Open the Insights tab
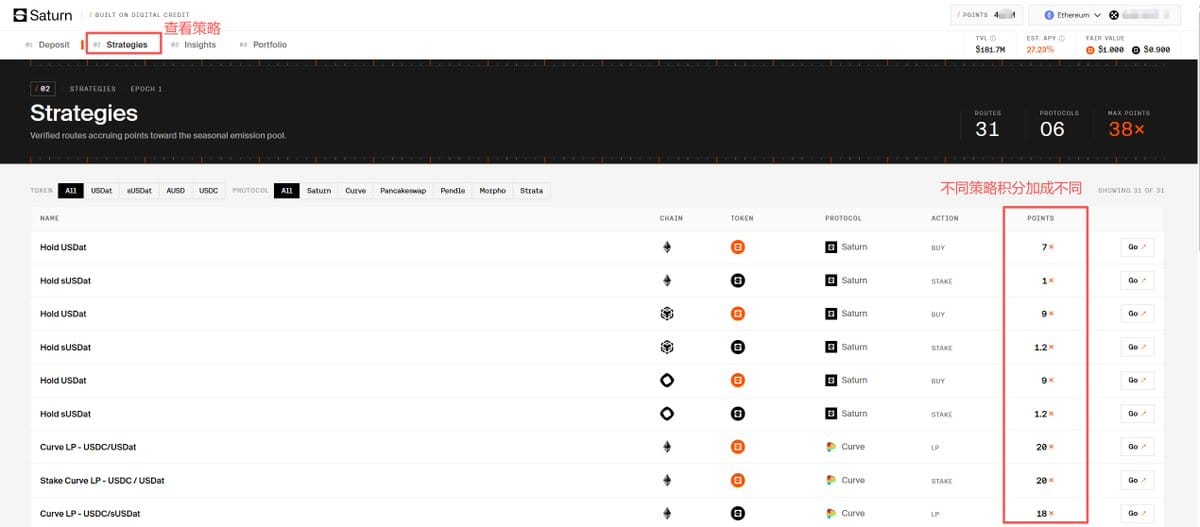The image size is (1200, 527). [193, 45]
